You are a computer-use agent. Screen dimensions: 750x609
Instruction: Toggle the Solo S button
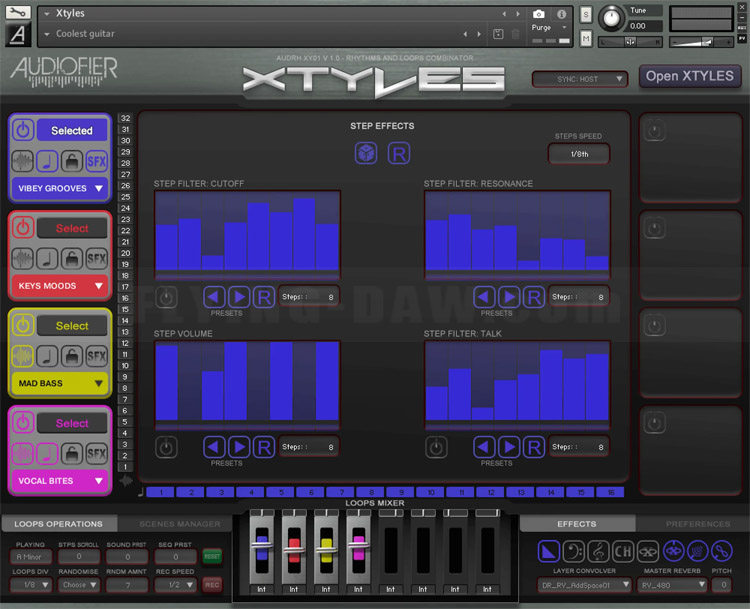point(586,14)
